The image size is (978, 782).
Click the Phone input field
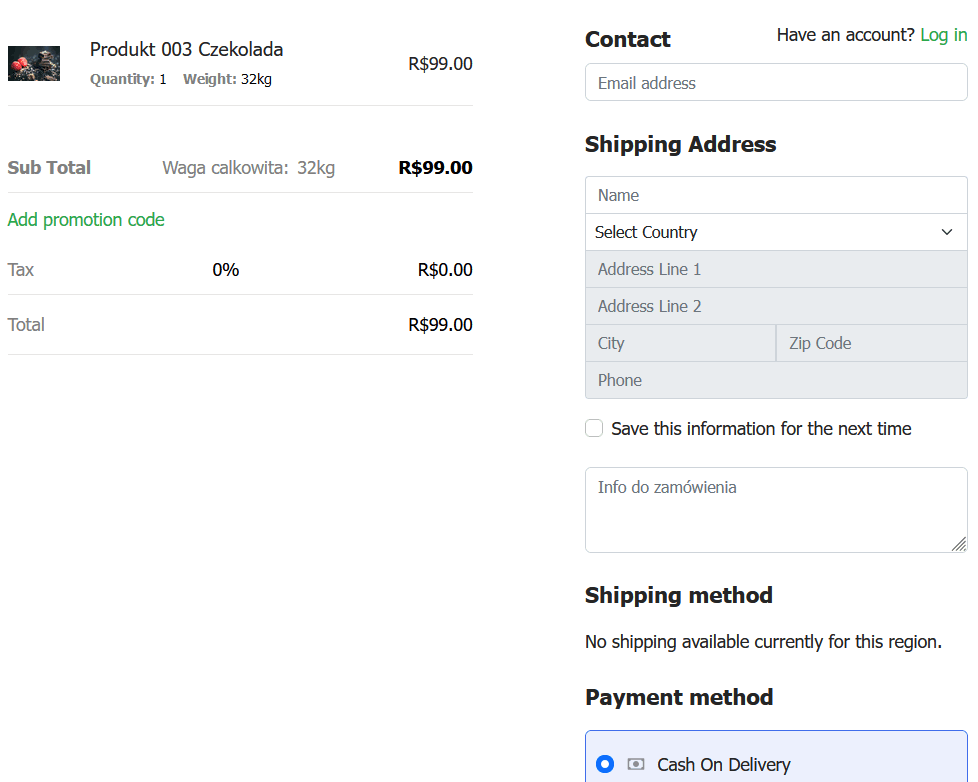(x=776, y=380)
